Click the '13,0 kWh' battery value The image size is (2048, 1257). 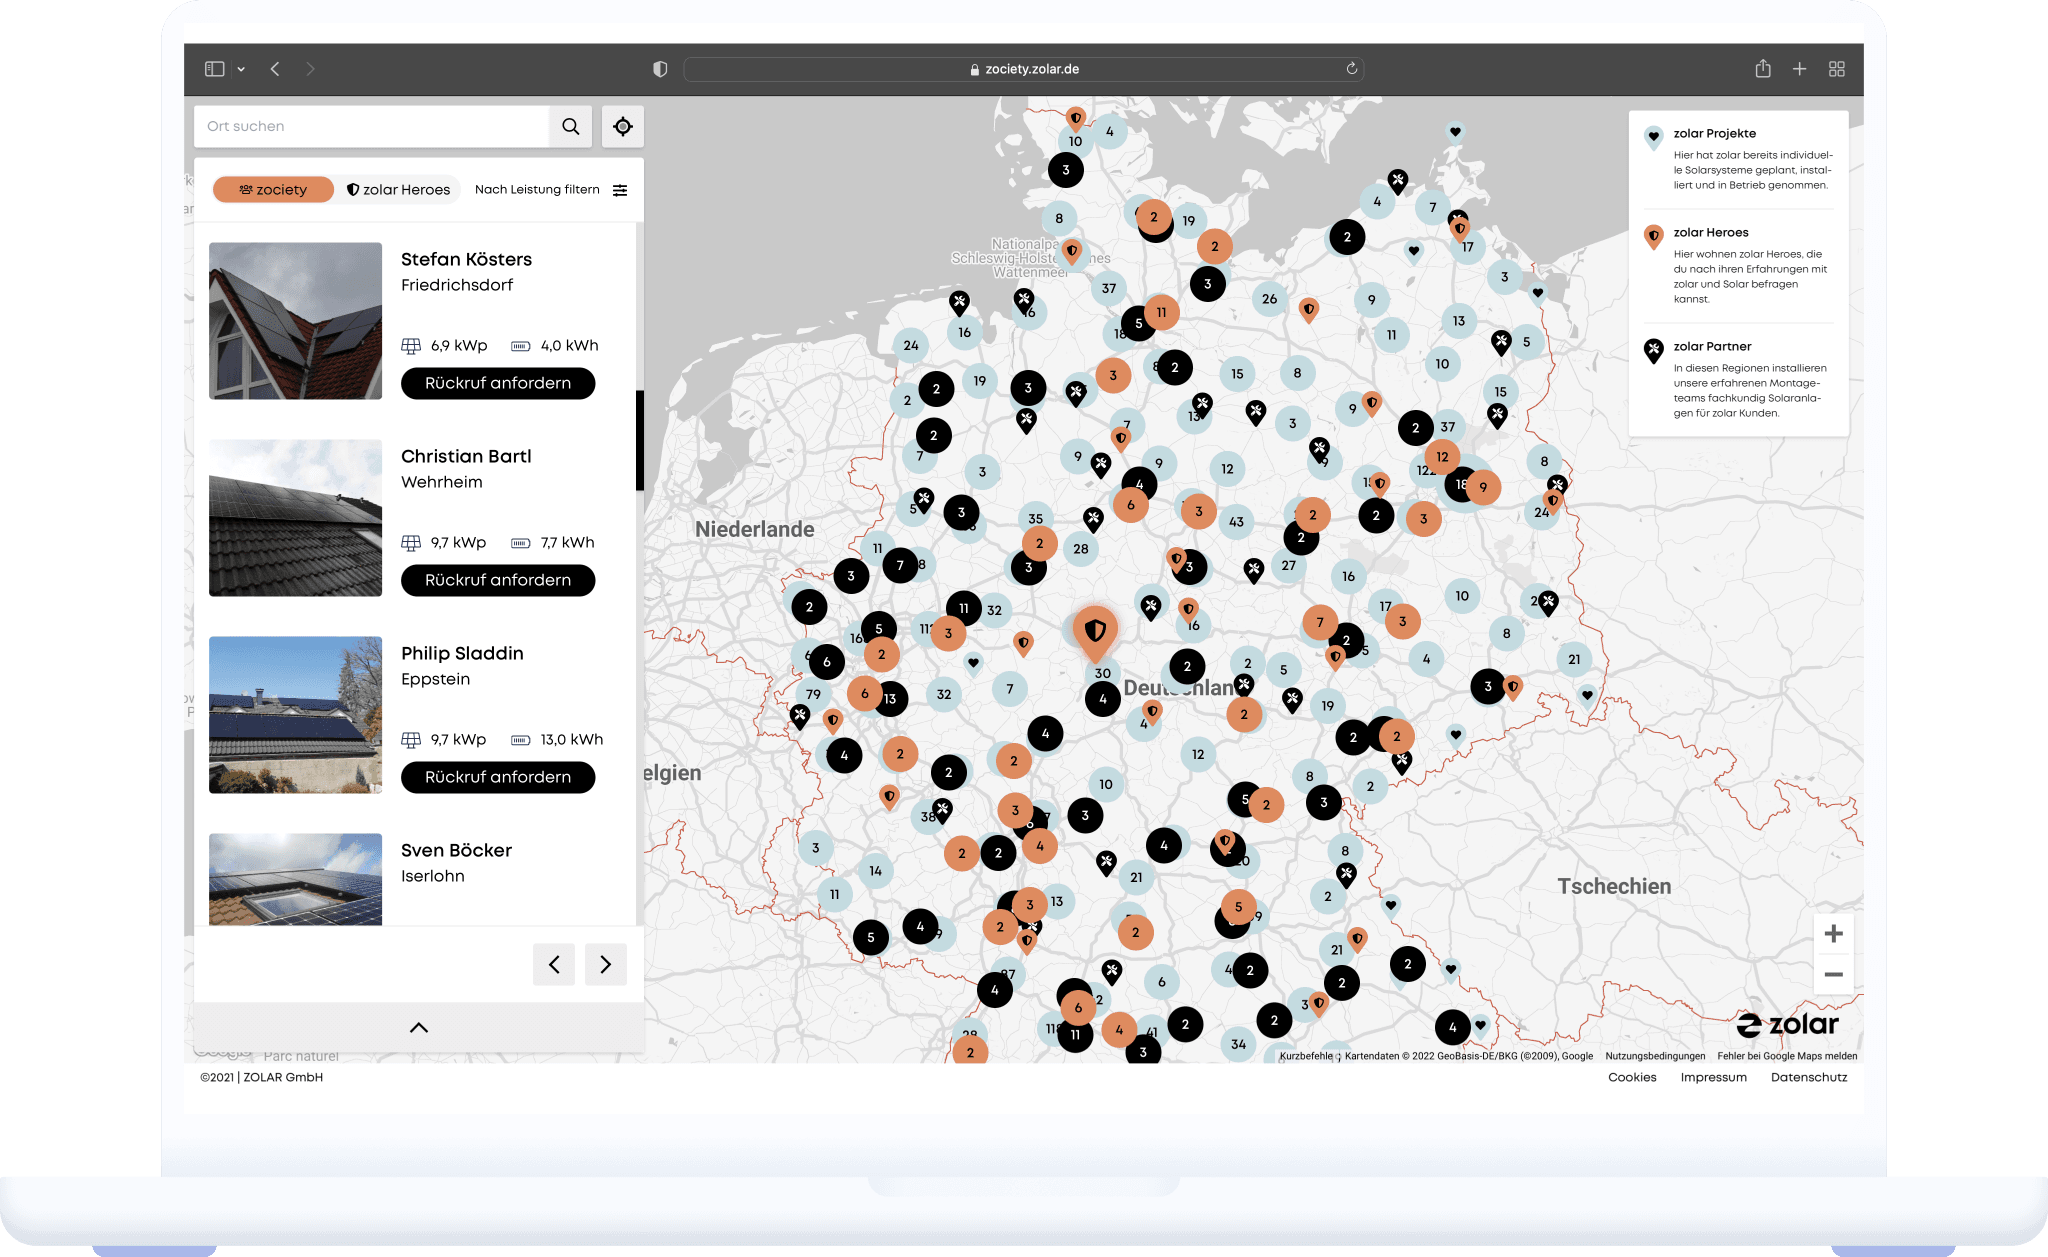[571, 740]
